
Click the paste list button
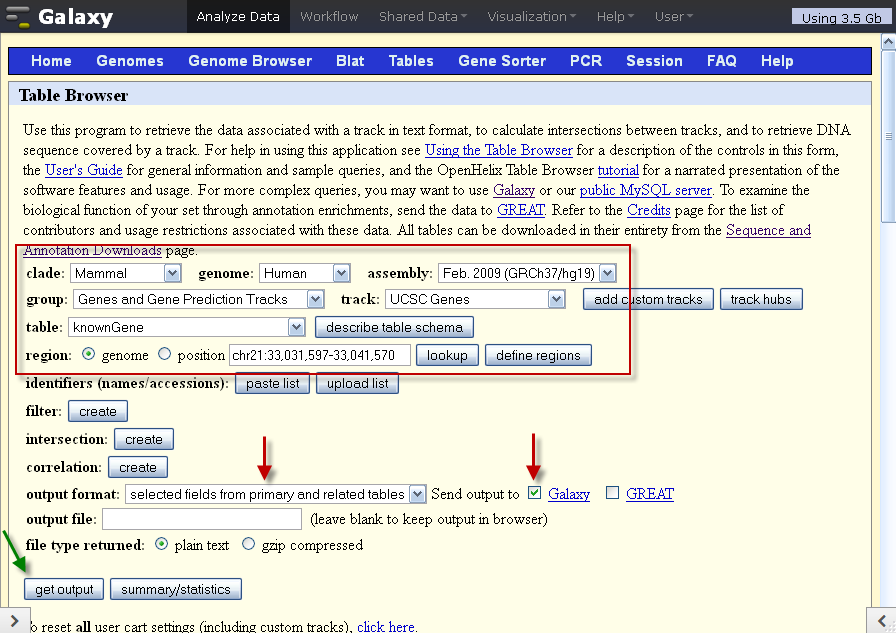[273, 383]
